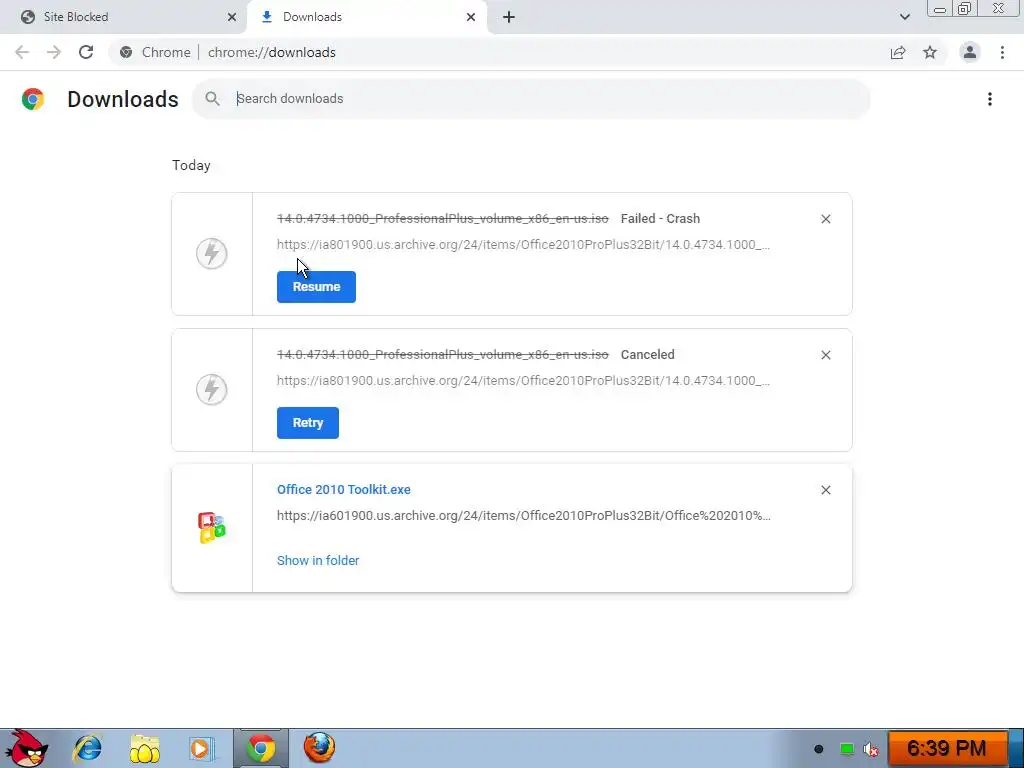This screenshot has height=768, width=1024.
Task: Click the canceled download source URL
Action: click(x=523, y=380)
